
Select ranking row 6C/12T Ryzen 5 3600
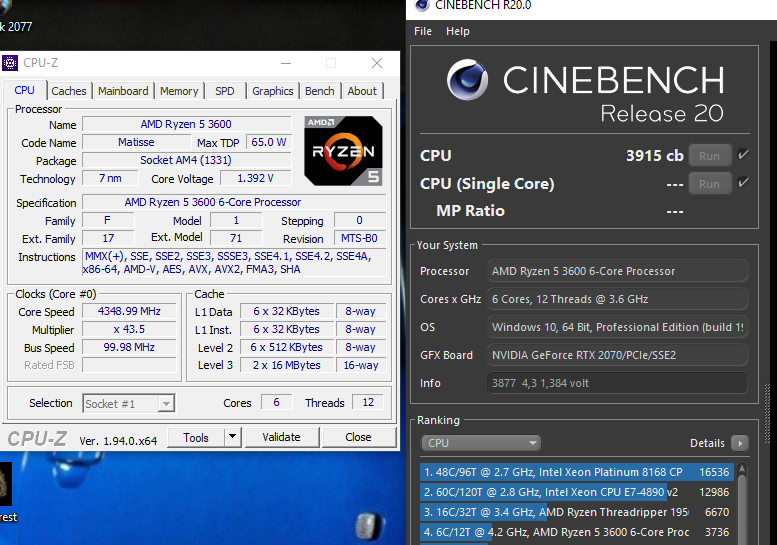[x=577, y=532]
